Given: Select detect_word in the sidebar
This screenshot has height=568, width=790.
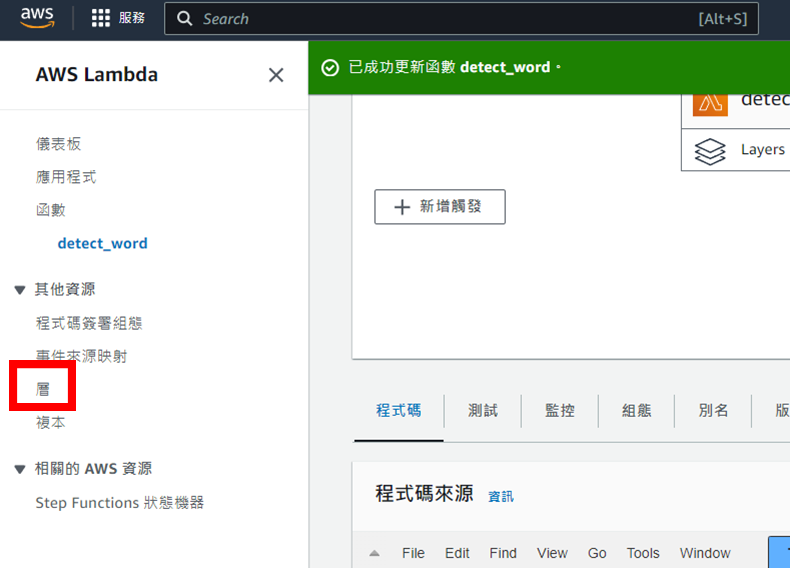Looking at the screenshot, I should point(103,243).
